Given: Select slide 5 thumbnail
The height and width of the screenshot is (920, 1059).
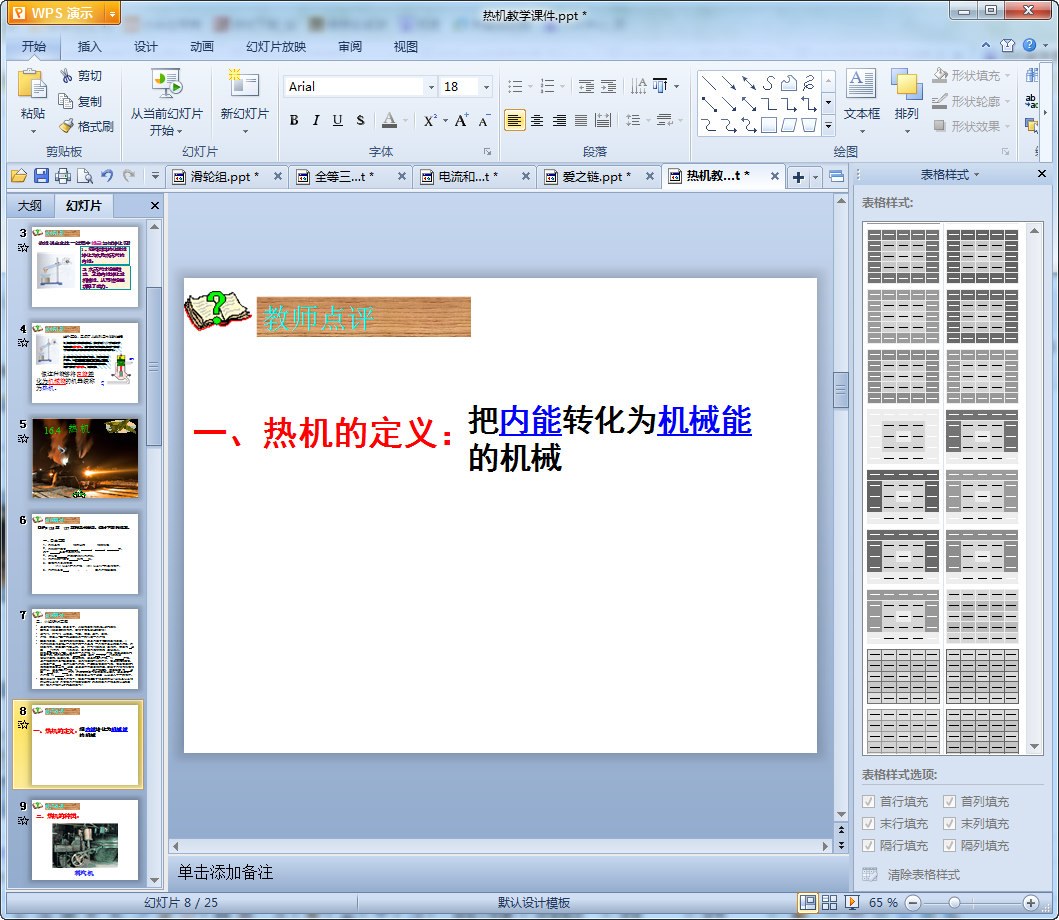Looking at the screenshot, I should 85,459.
